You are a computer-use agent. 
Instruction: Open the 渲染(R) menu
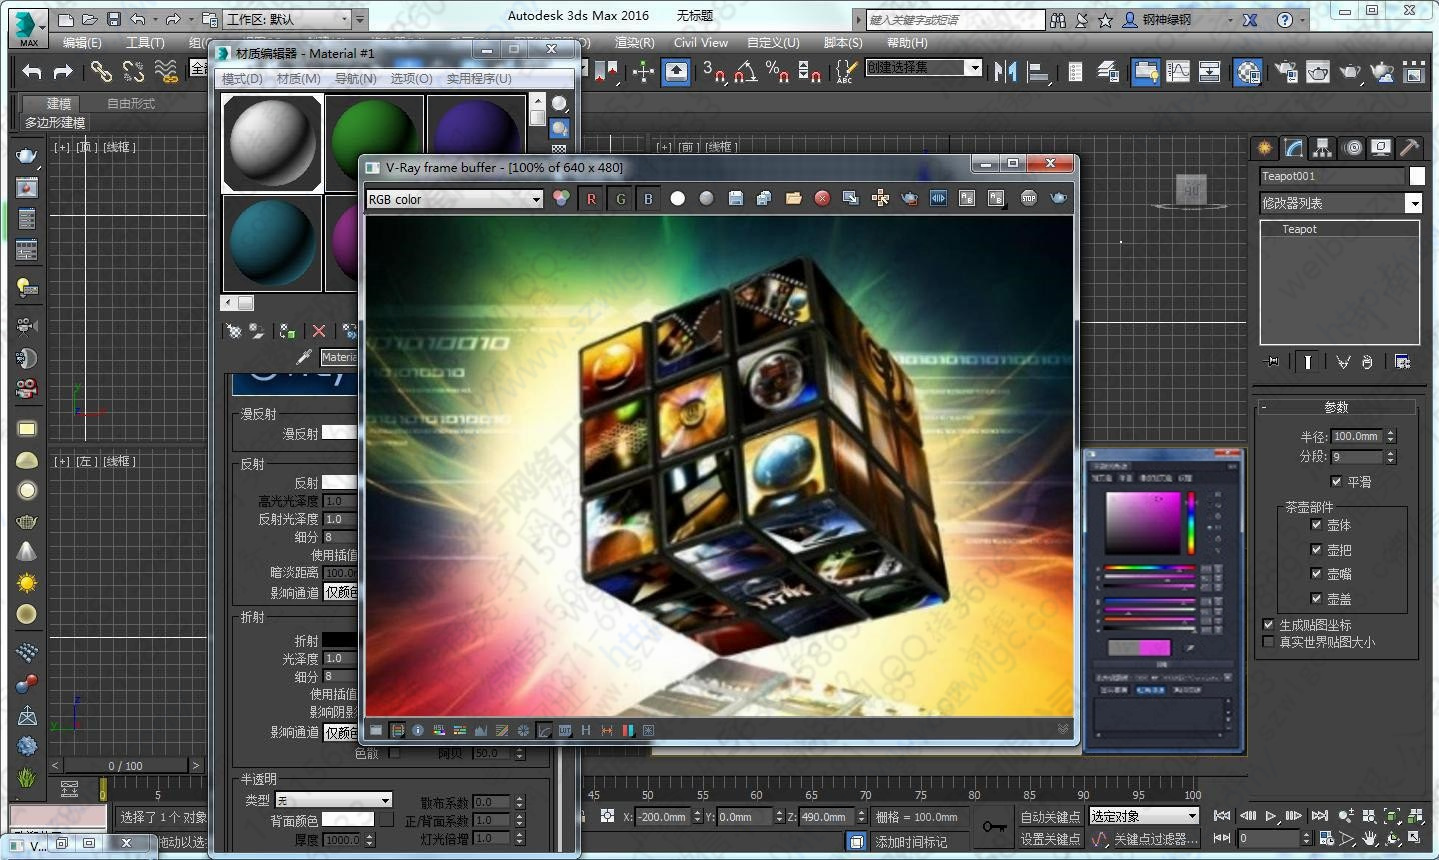(634, 43)
